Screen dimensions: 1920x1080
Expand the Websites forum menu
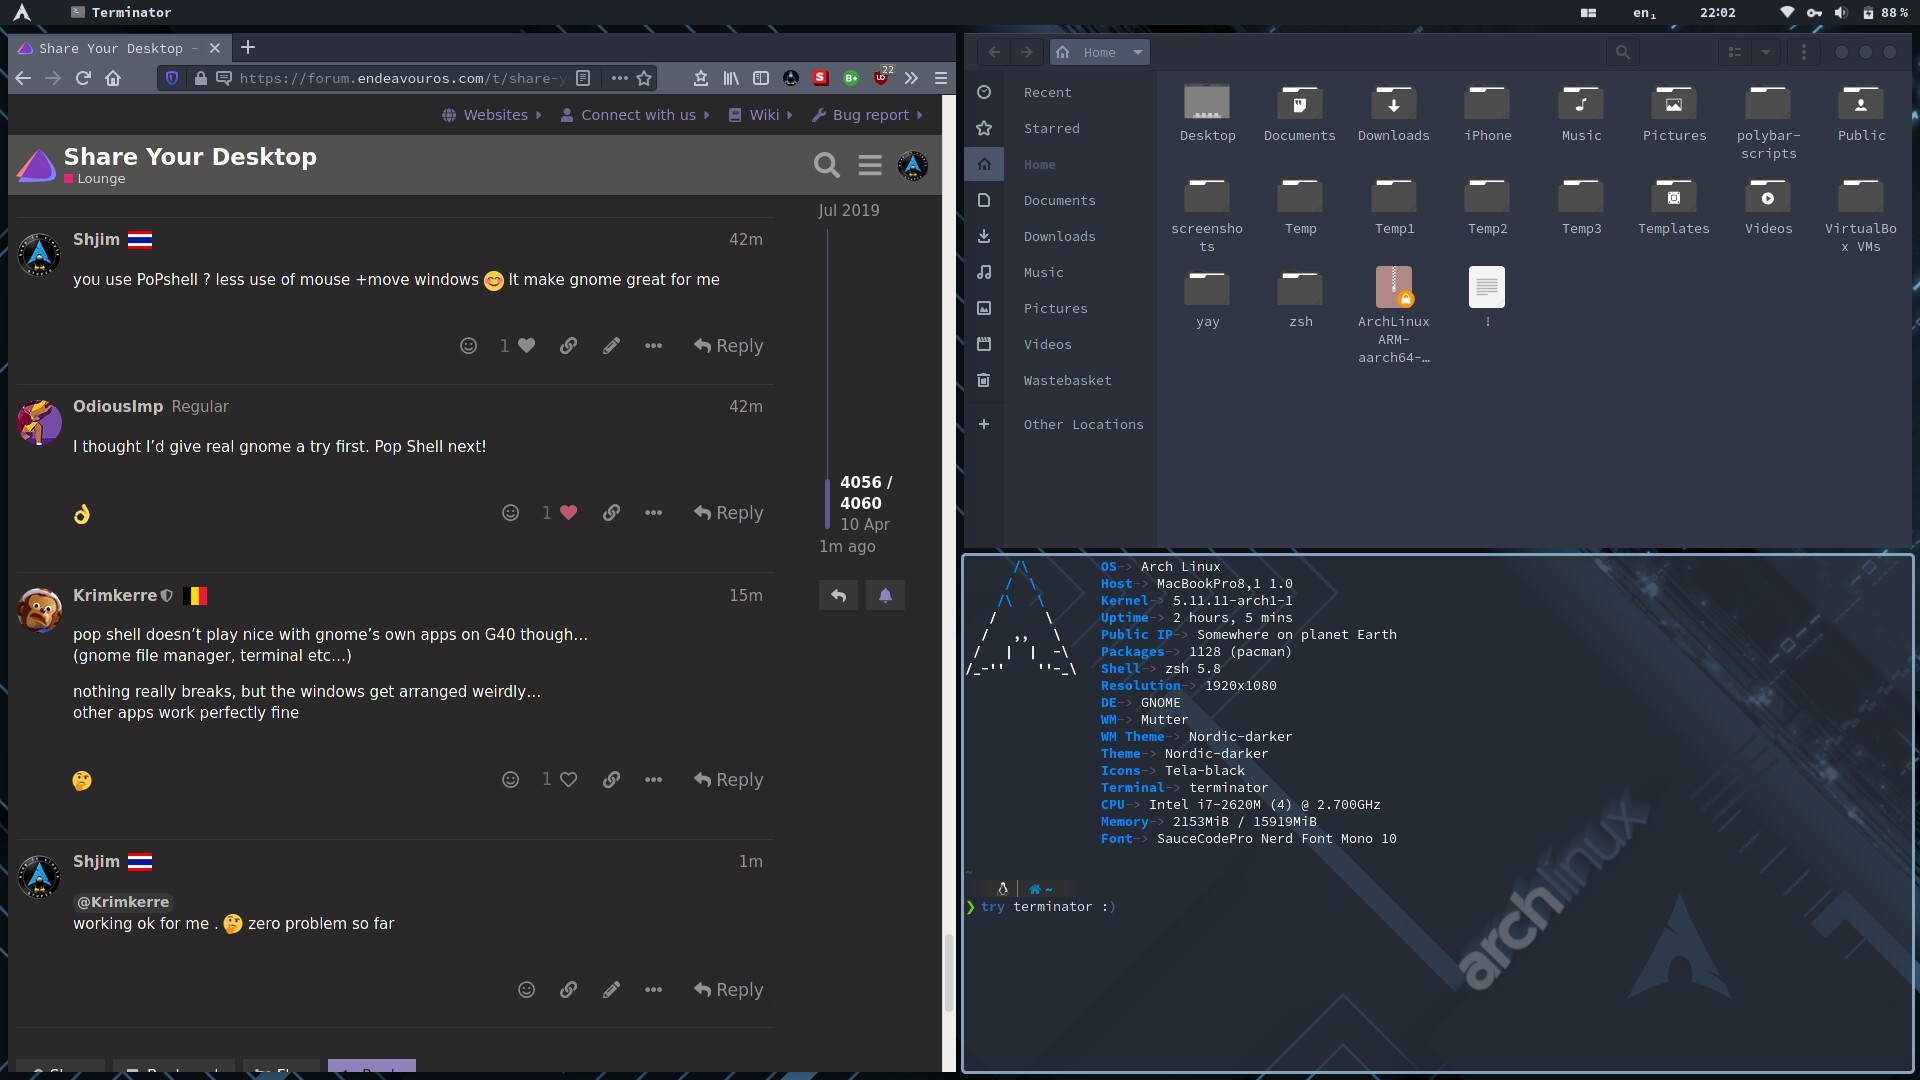click(492, 115)
